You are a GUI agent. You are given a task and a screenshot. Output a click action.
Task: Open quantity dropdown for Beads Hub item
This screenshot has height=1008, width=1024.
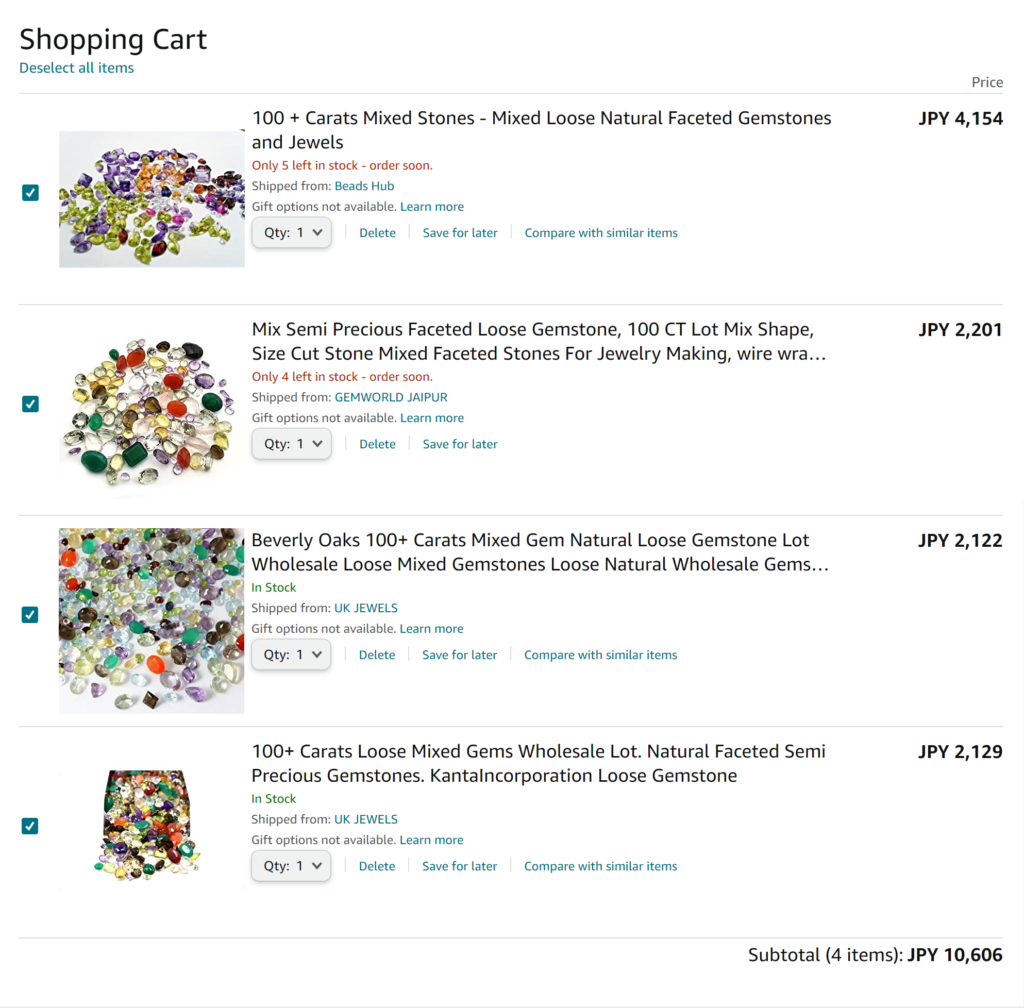point(291,233)
